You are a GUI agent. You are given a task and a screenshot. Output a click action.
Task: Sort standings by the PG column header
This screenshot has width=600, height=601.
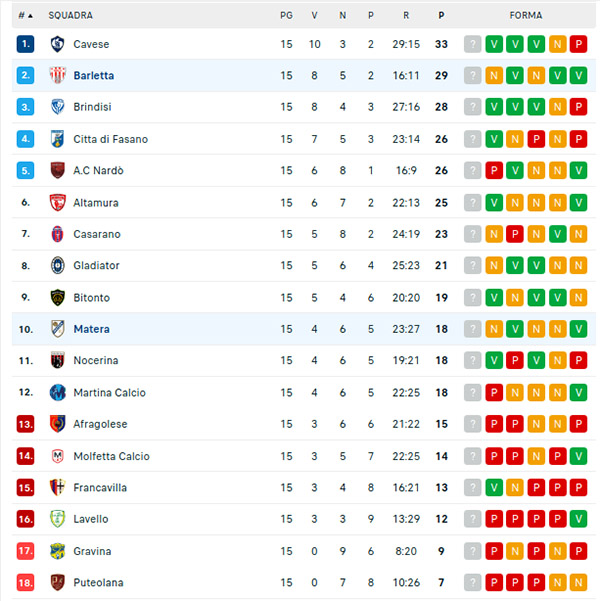click(x=286, y=15)
